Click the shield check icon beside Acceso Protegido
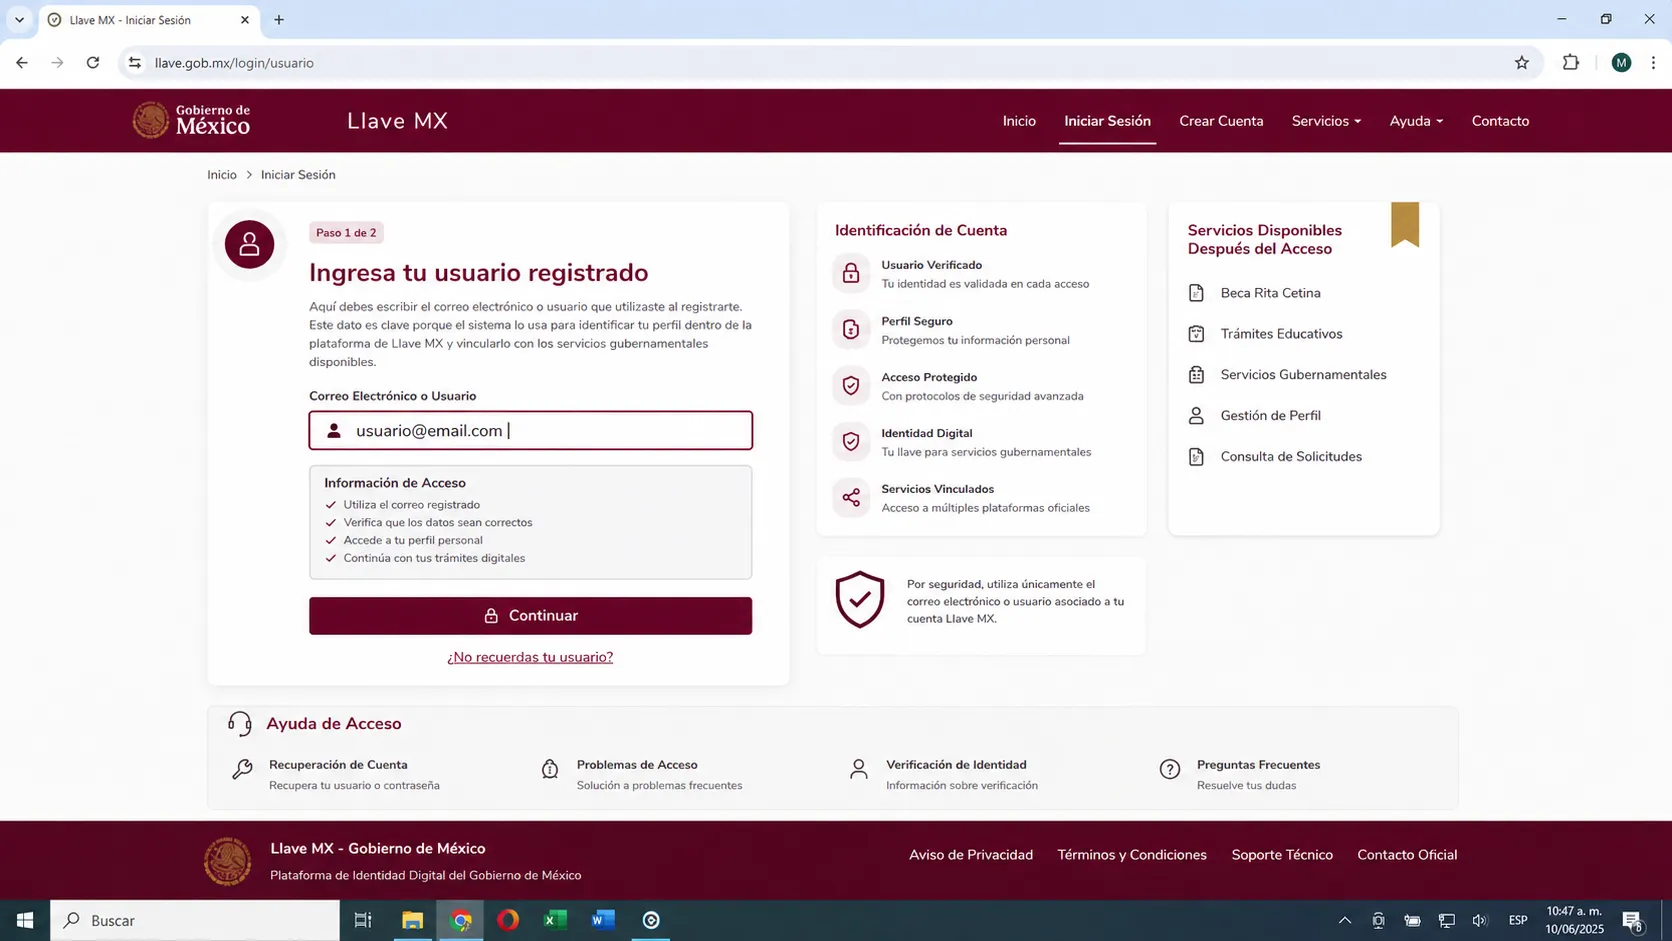 tap(851, 385)
